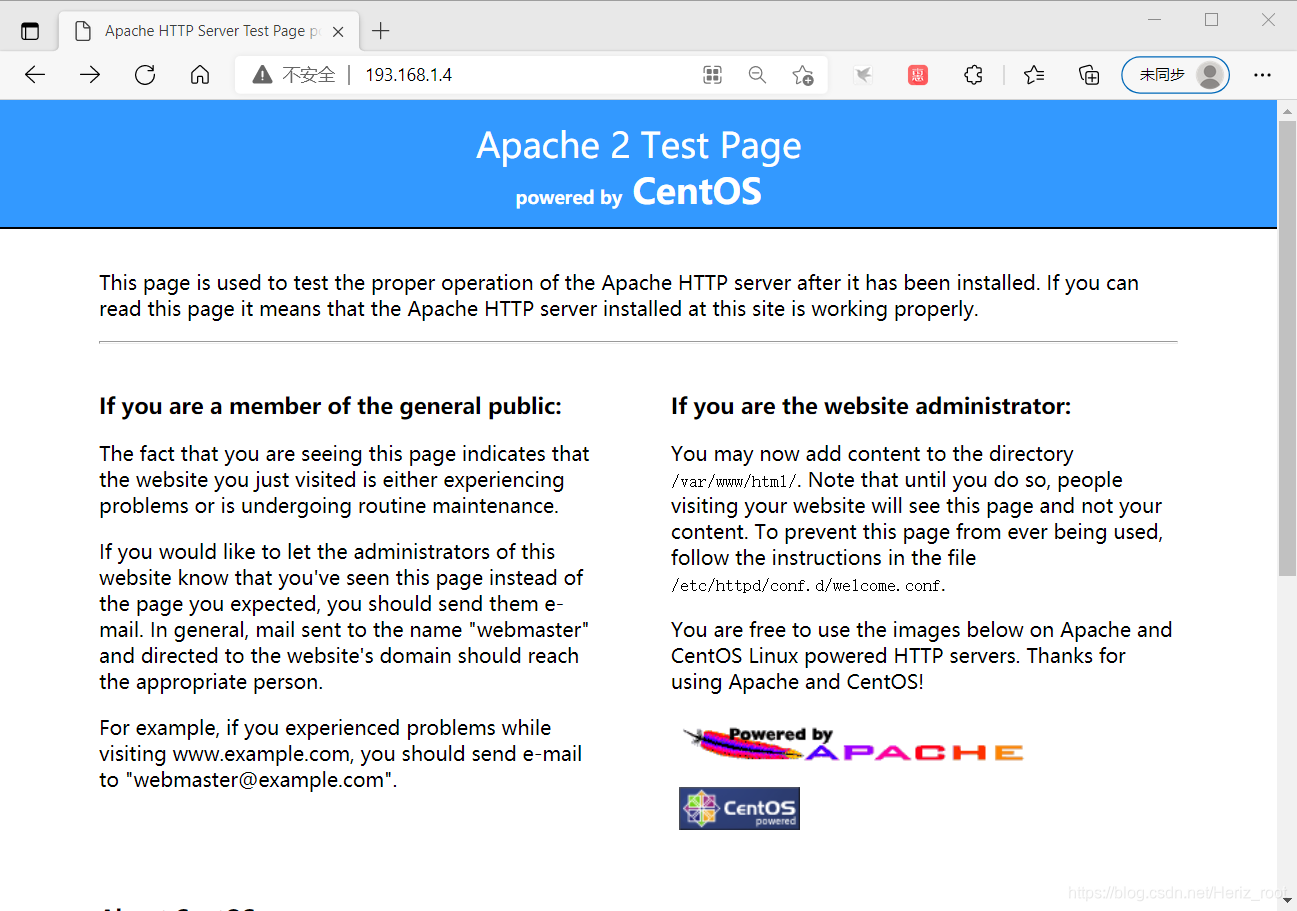Viewport: 1297px width, 911px height.
Task: Click the "webmaster@example.com" text
Action: [x=258, y=780]
